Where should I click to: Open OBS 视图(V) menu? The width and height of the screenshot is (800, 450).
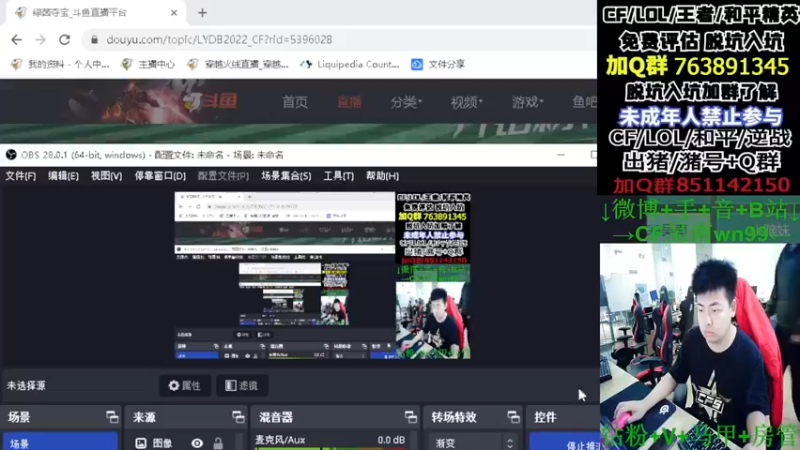click(106, 176)
